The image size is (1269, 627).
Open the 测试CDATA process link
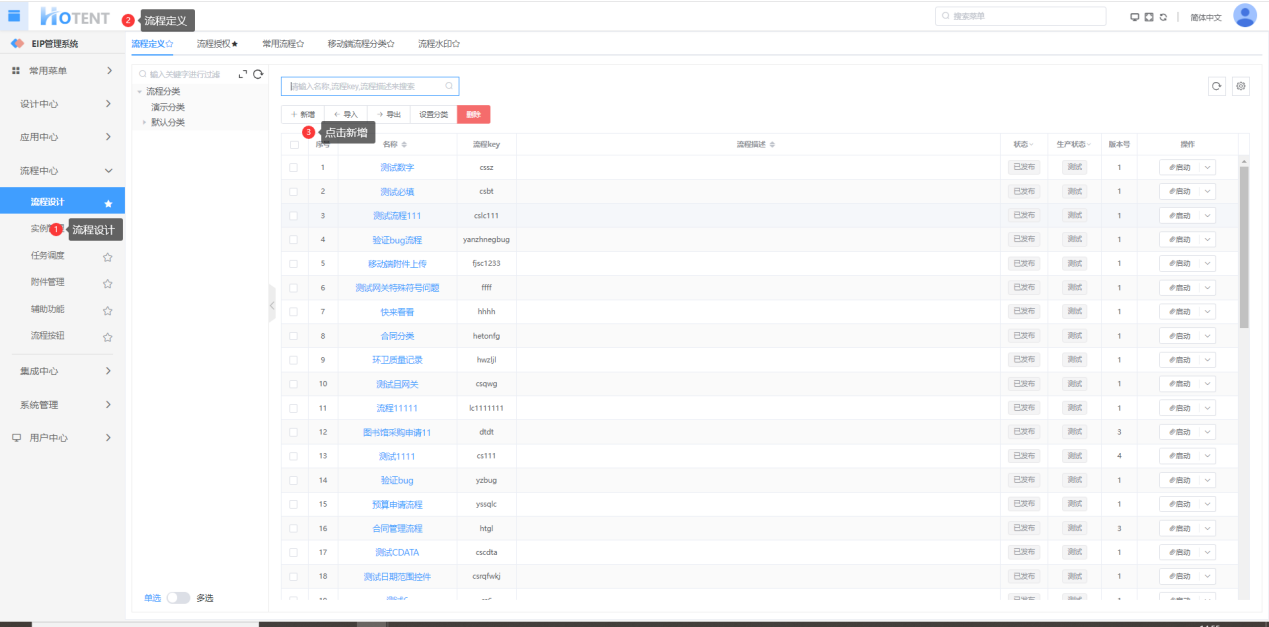pyautogui.click(x=397, y=552)
